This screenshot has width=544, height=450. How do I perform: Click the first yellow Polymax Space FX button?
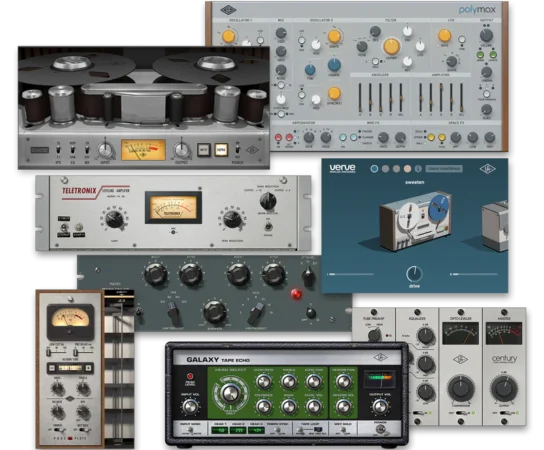[x=431, y=137]
